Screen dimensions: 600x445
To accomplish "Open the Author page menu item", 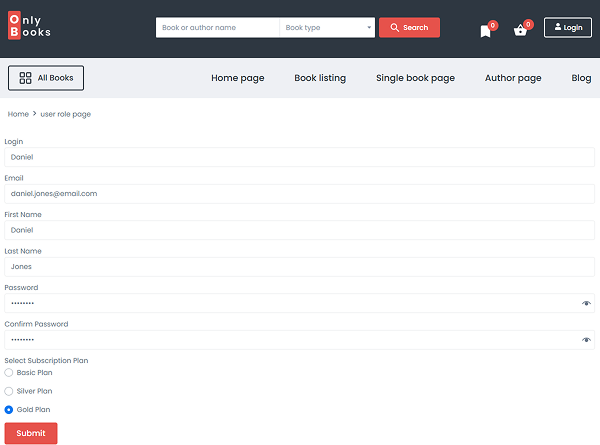I will (513, 78).
